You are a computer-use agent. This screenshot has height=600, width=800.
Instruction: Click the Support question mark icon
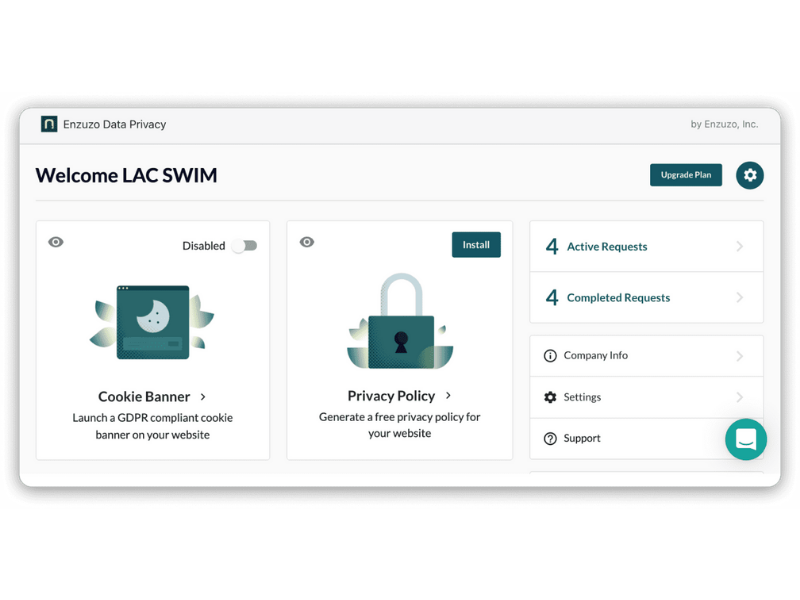click(x=549, y=438)
